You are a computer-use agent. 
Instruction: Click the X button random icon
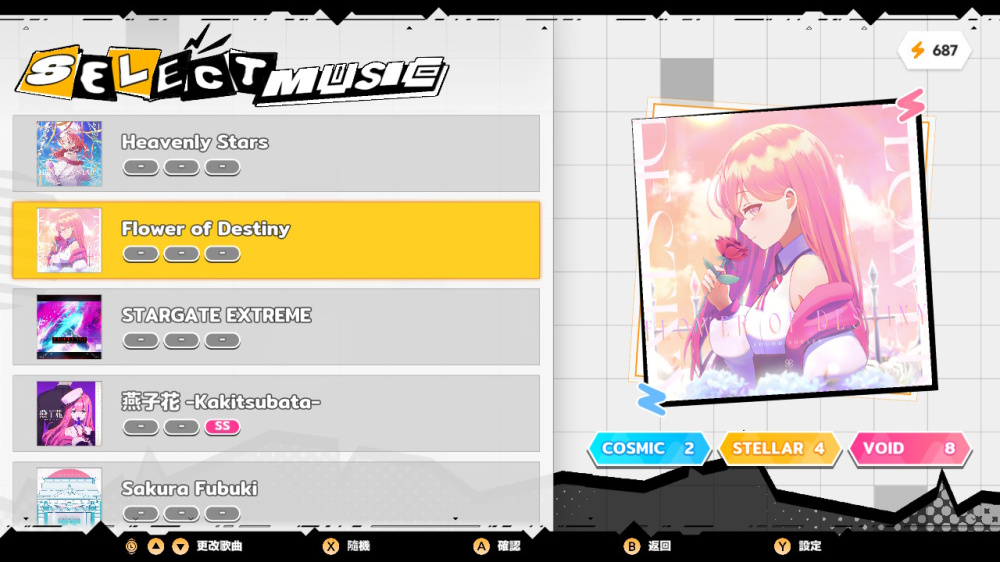330,546
